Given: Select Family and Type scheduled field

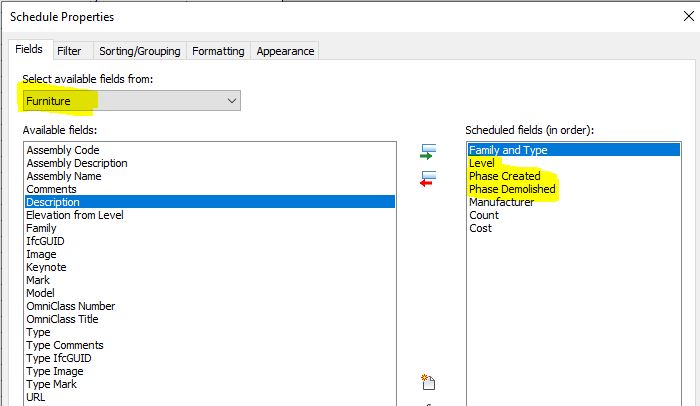Looking at the screenshot, I should click(x=574, y=150).
